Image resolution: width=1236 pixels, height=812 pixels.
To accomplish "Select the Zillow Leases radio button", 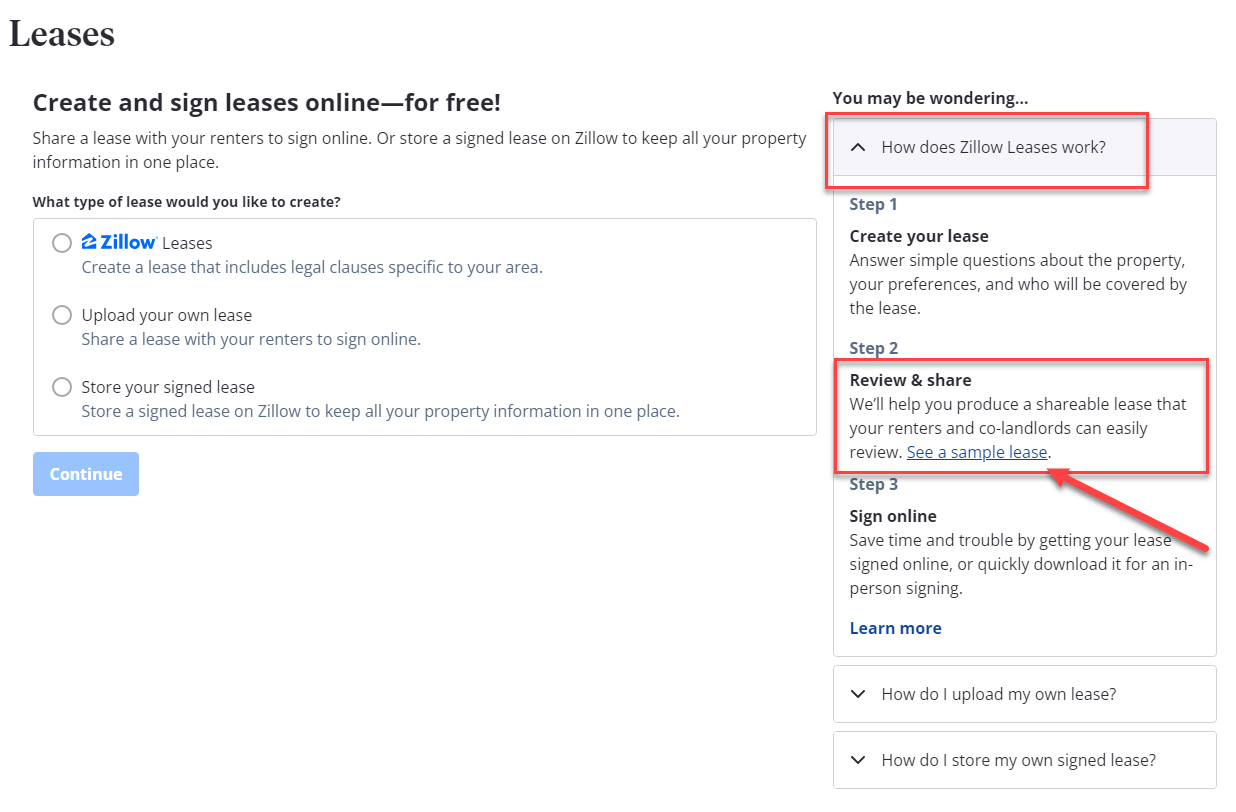I will pos(62,243).
